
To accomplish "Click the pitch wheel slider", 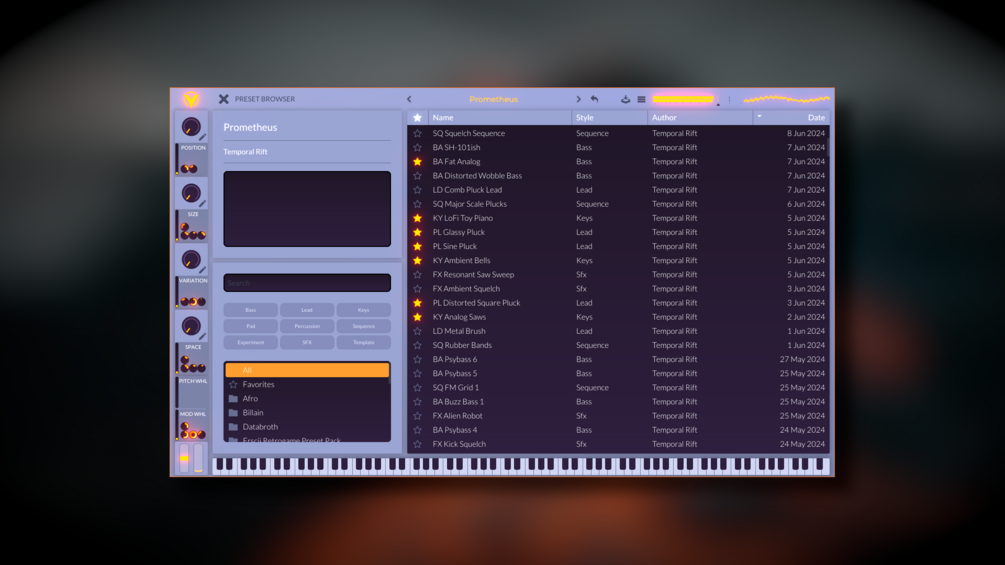I will click(185, 457).
